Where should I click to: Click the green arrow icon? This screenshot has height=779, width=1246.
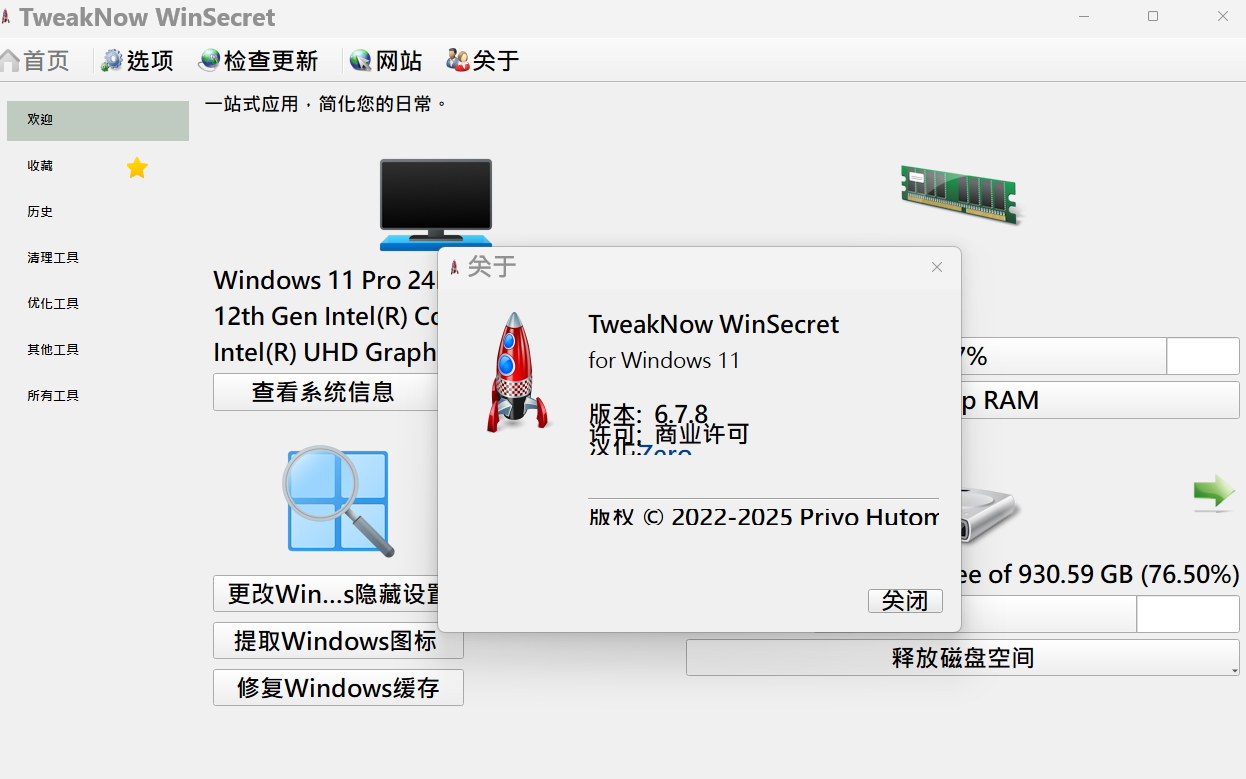click(1213, 493)
